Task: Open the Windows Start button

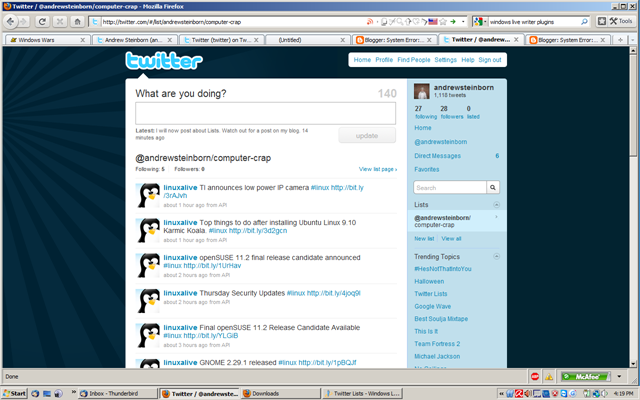Action: [x=15, y=393]
